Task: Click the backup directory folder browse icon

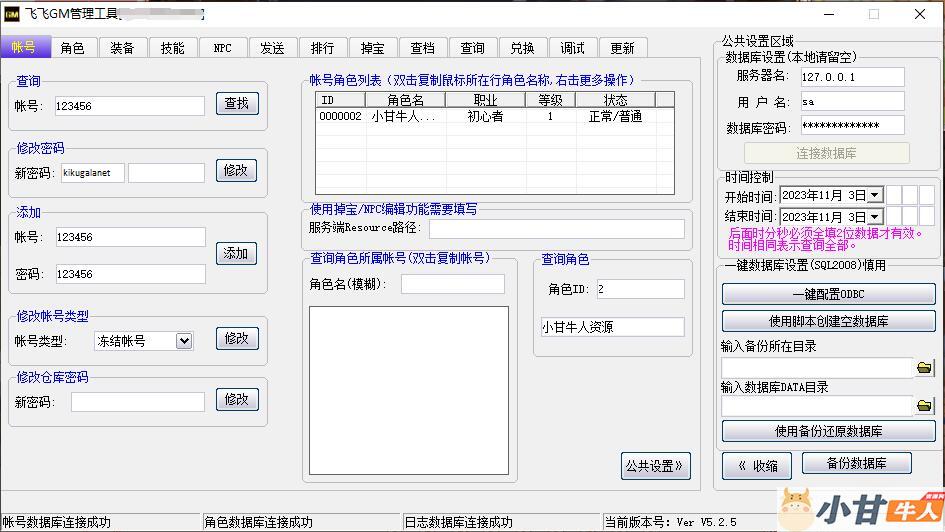Action: [924, 368]
